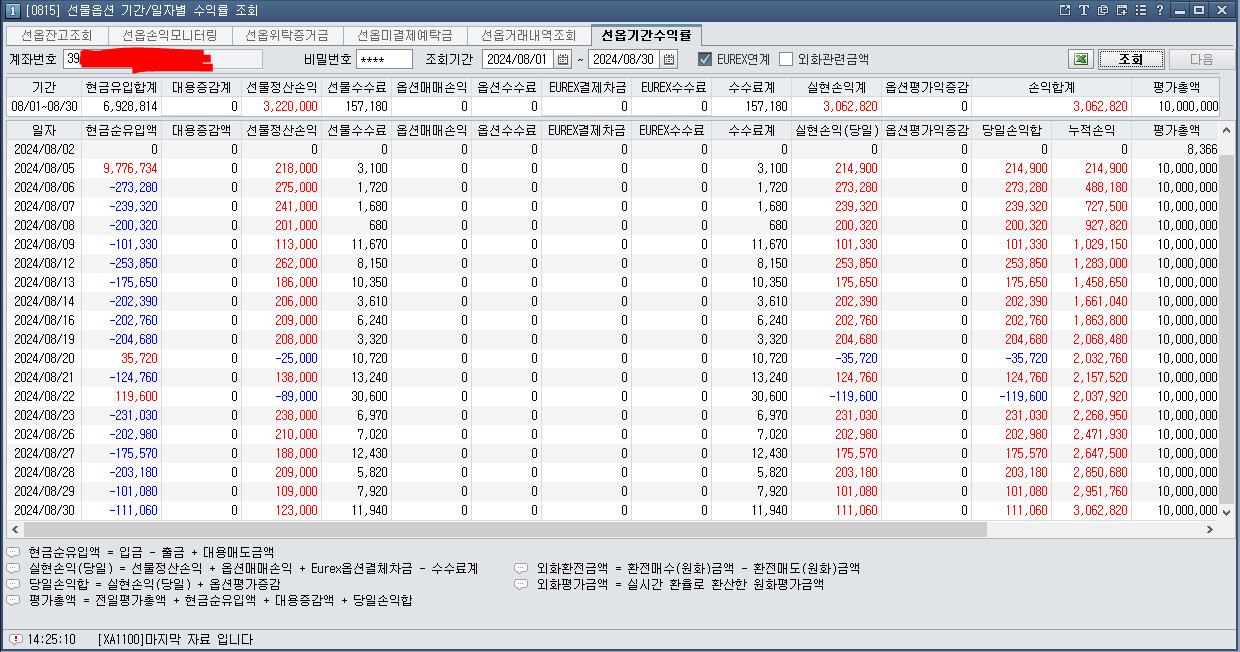Click the 당일손익합 column header
The image size is (1240, 652).
pyautogui.click(x=1010, y=130)
